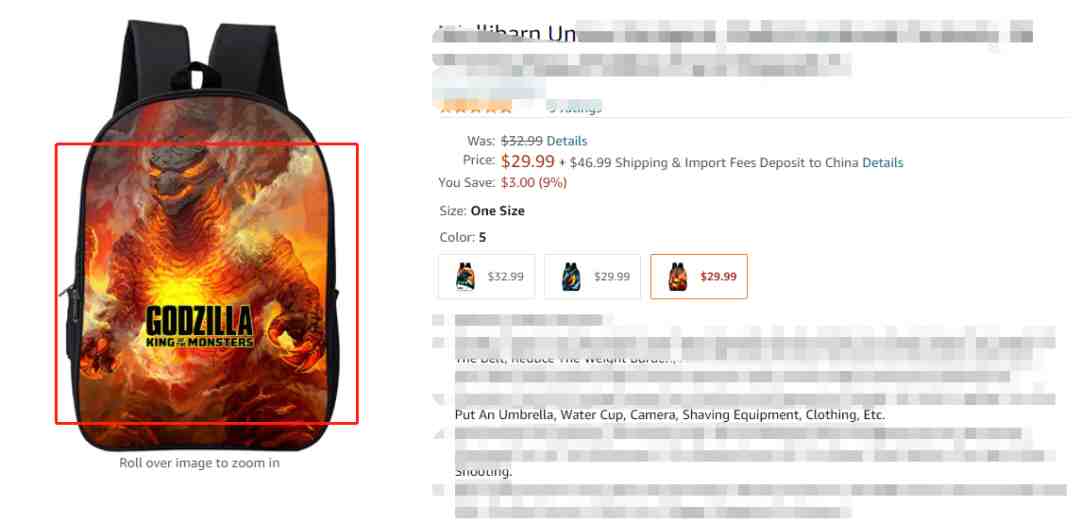This screenshot has width=1080, height=523.
Task: Click the backpack's top carry handle loop
Action: click(x=195, y=74)
